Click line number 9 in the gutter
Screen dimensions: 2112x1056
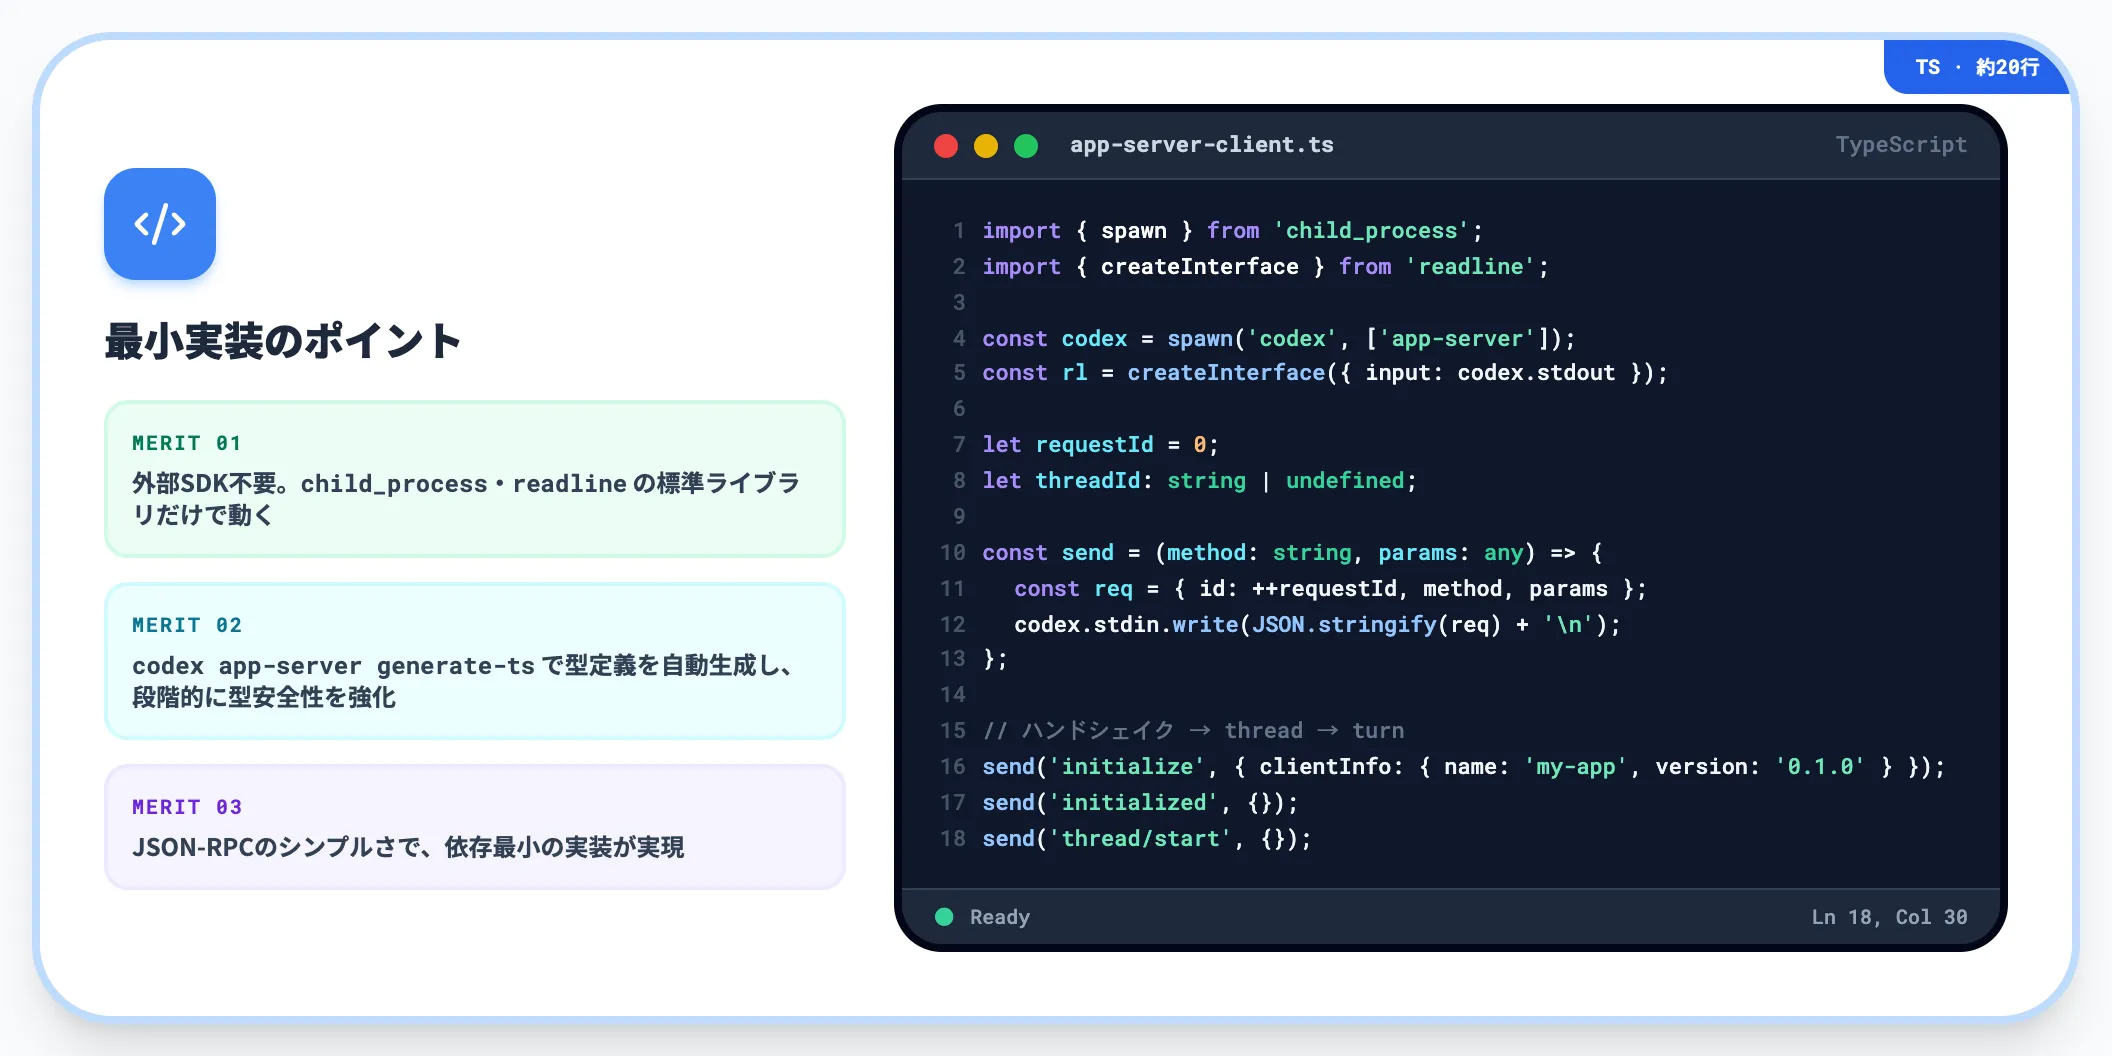tap(959, 517)
